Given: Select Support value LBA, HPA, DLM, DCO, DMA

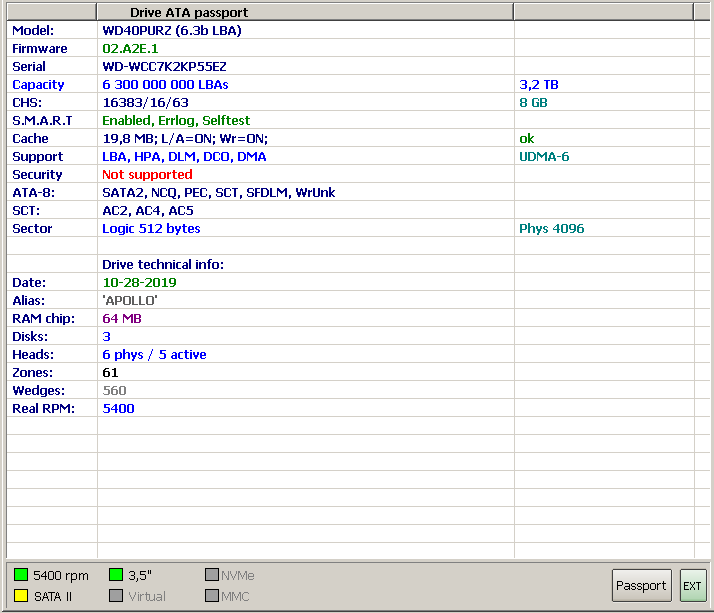Looking at the screenshot, I should pos(184,157).
